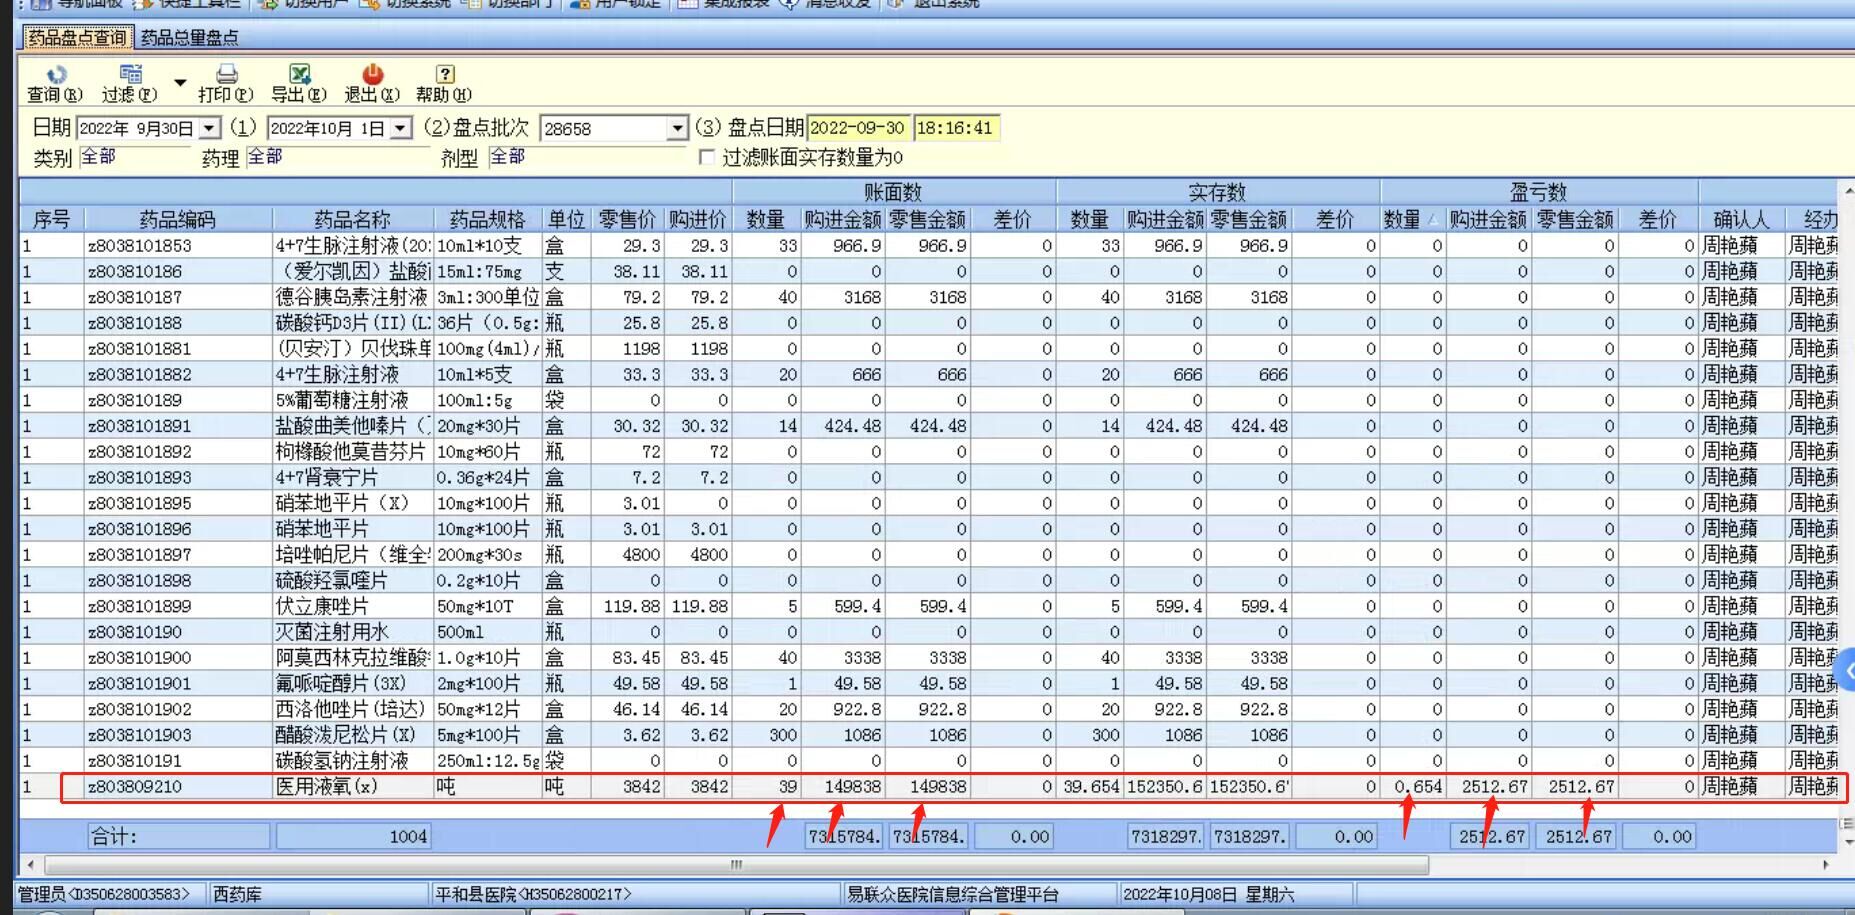Select the drug code cell z8038101853
Screen dimensions: 1855x915
(x=178, y=246)
